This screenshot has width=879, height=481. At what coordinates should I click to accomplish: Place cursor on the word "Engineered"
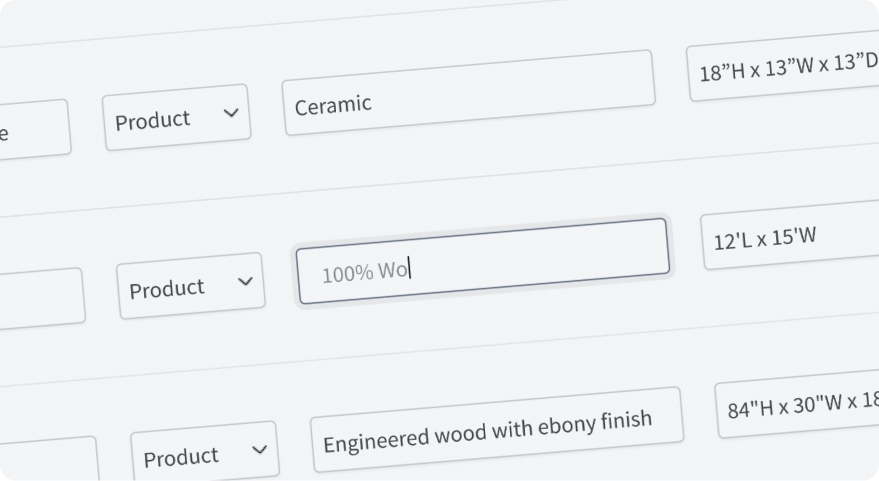tap(372, 440)
